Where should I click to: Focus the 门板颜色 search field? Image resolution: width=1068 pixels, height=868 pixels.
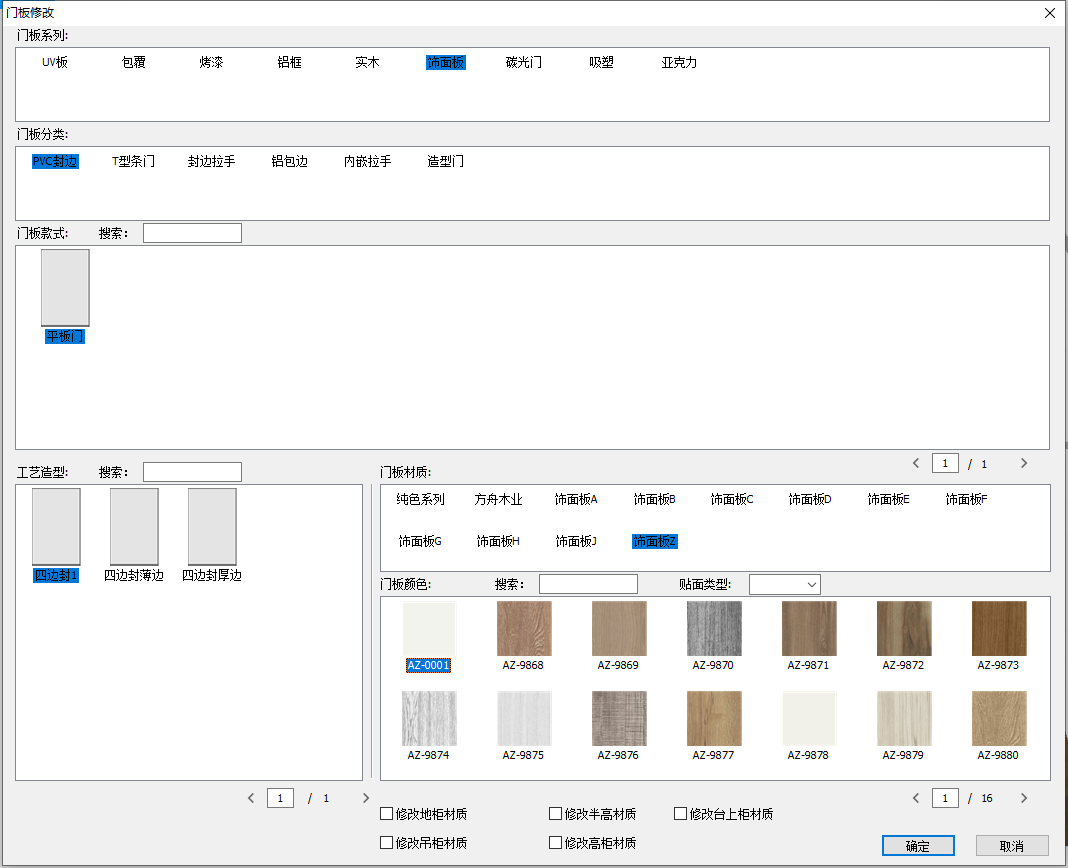click(588, 585)
